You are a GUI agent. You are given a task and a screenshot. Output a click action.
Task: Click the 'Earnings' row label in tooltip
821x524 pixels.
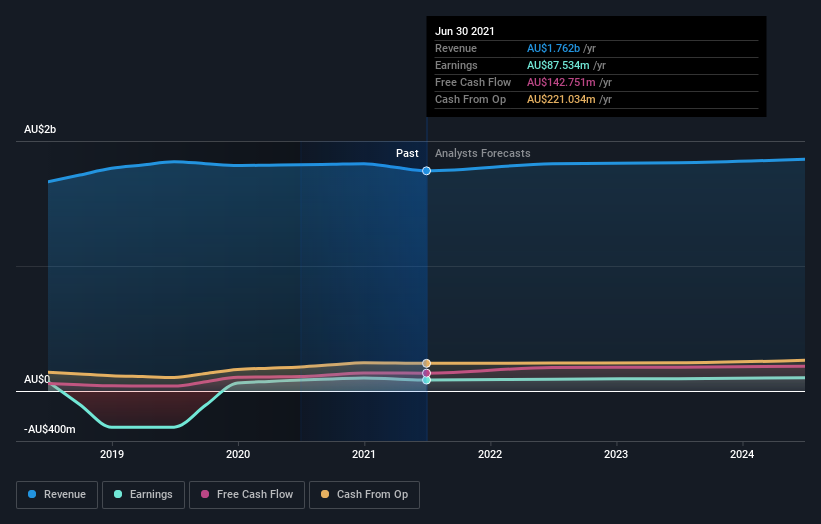(x=457, y=65)
